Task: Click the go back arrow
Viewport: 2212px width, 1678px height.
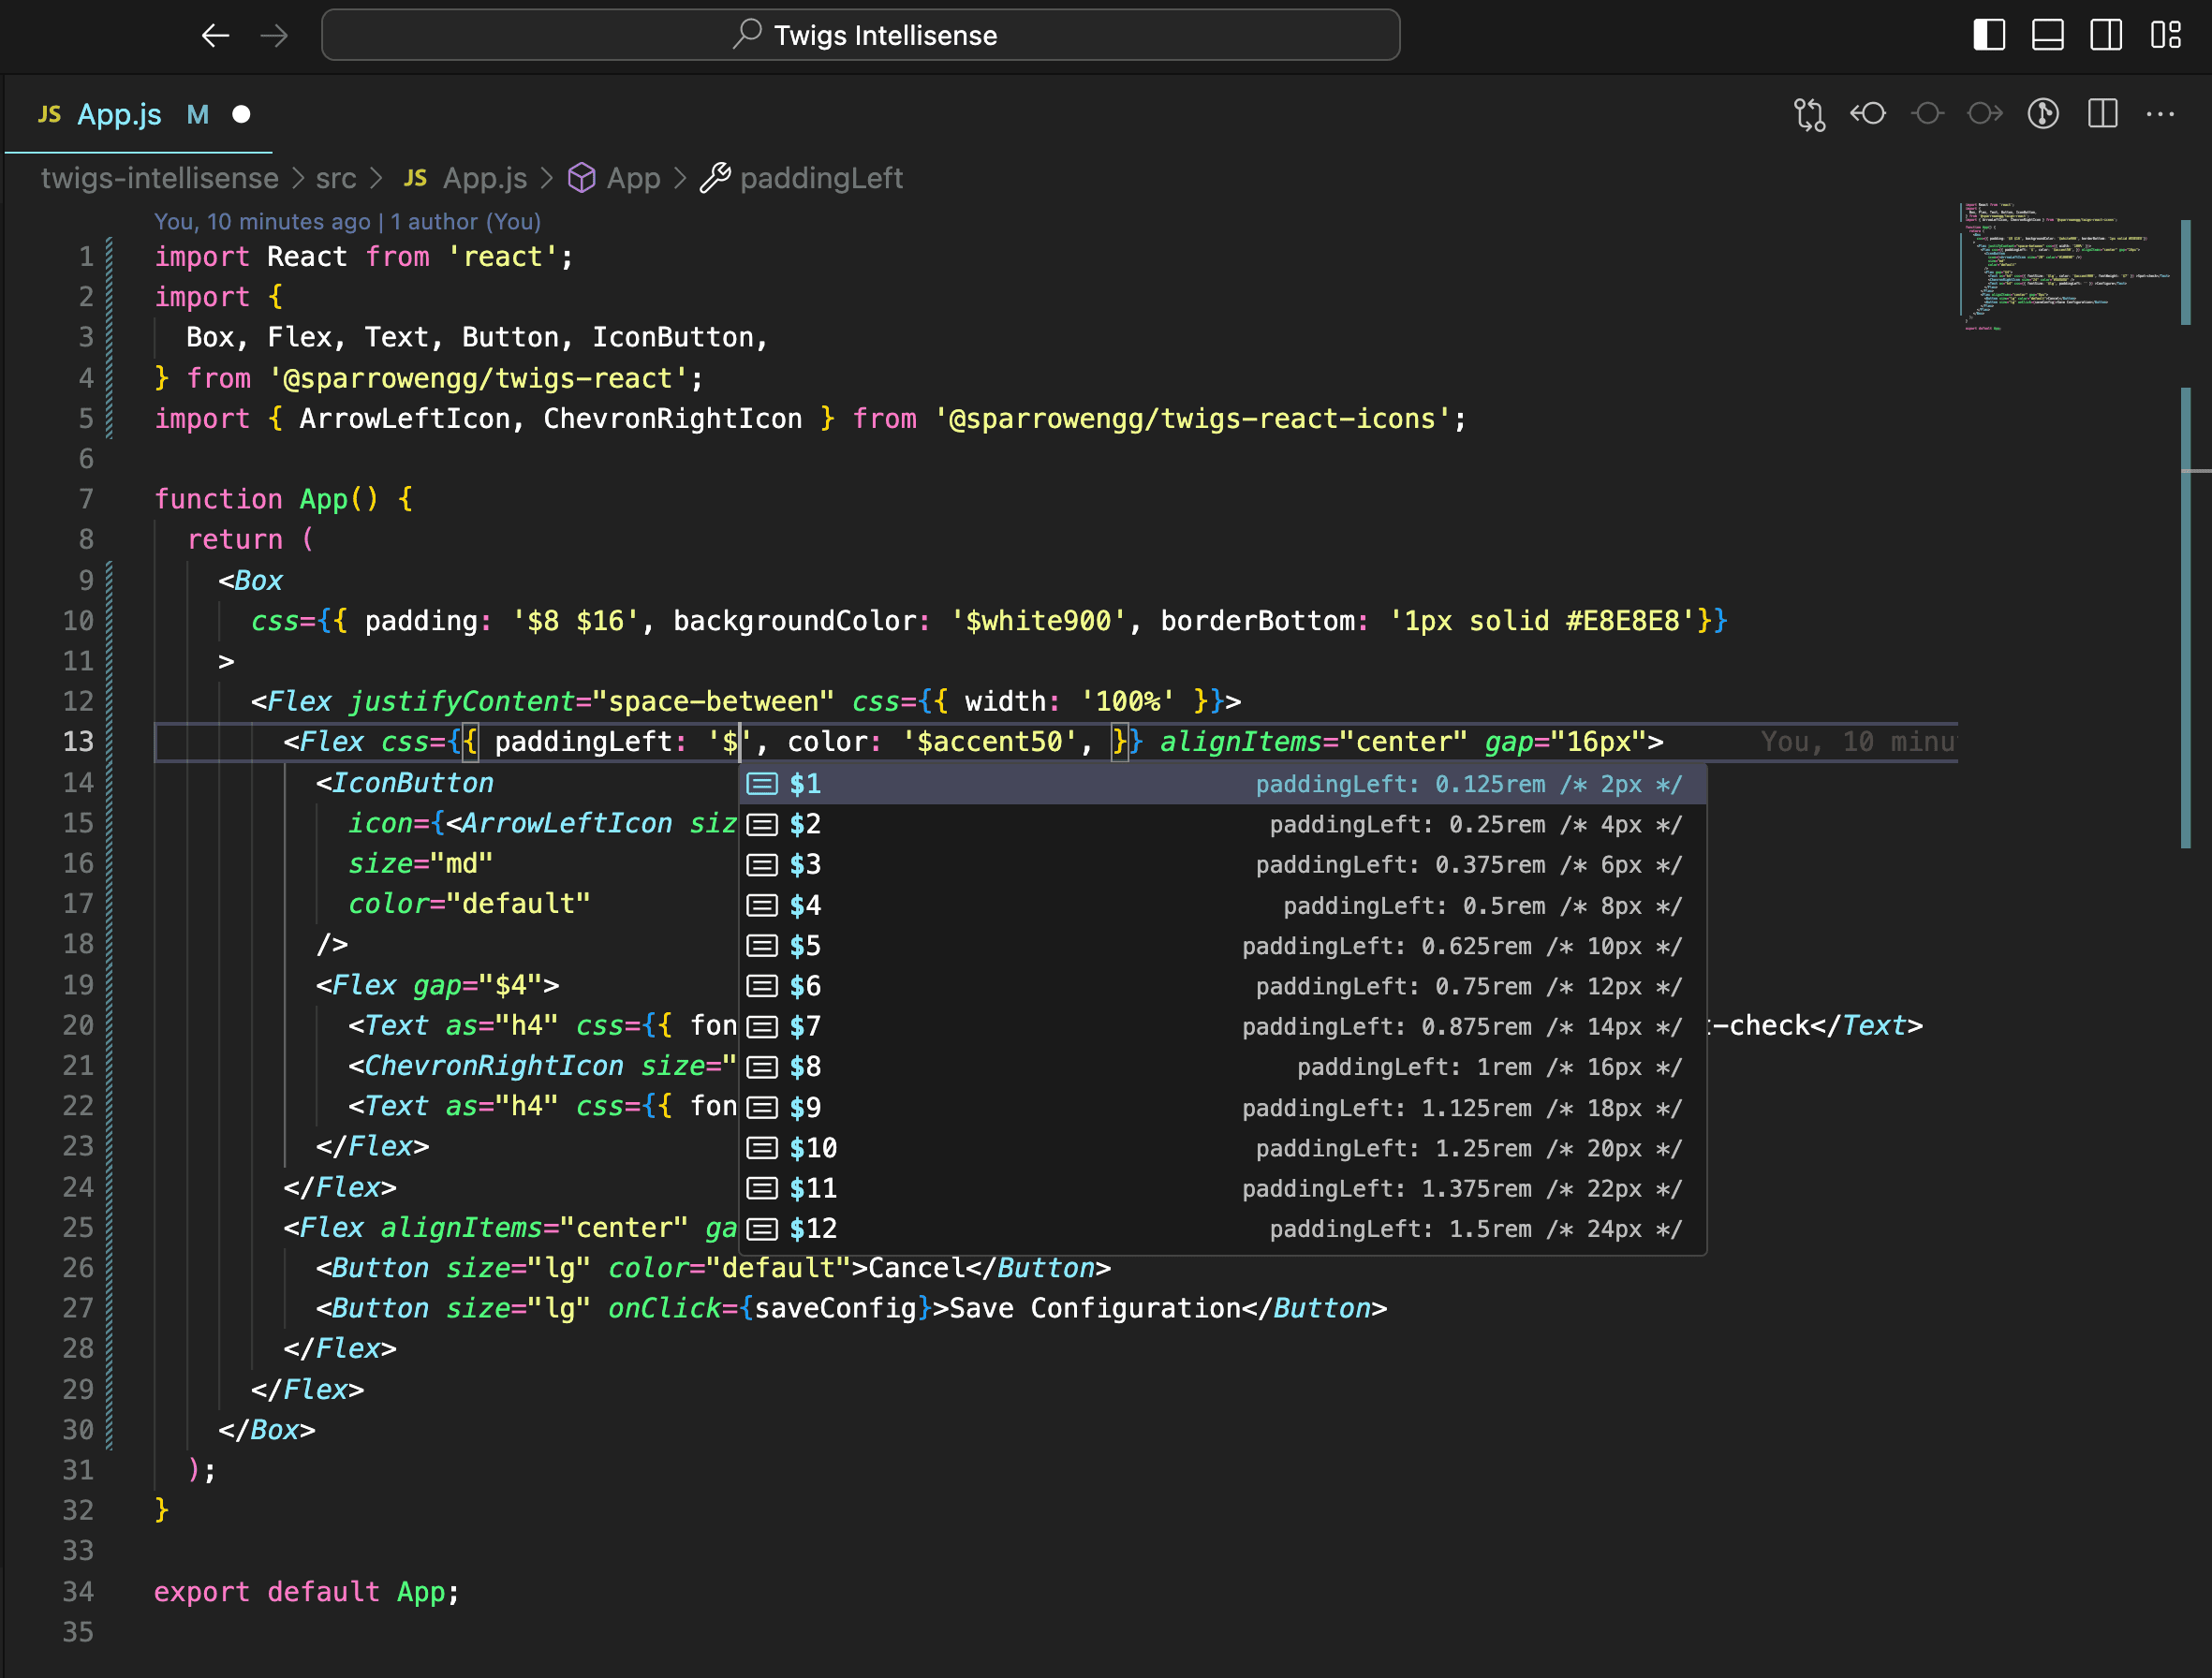Action: (215, 36)
